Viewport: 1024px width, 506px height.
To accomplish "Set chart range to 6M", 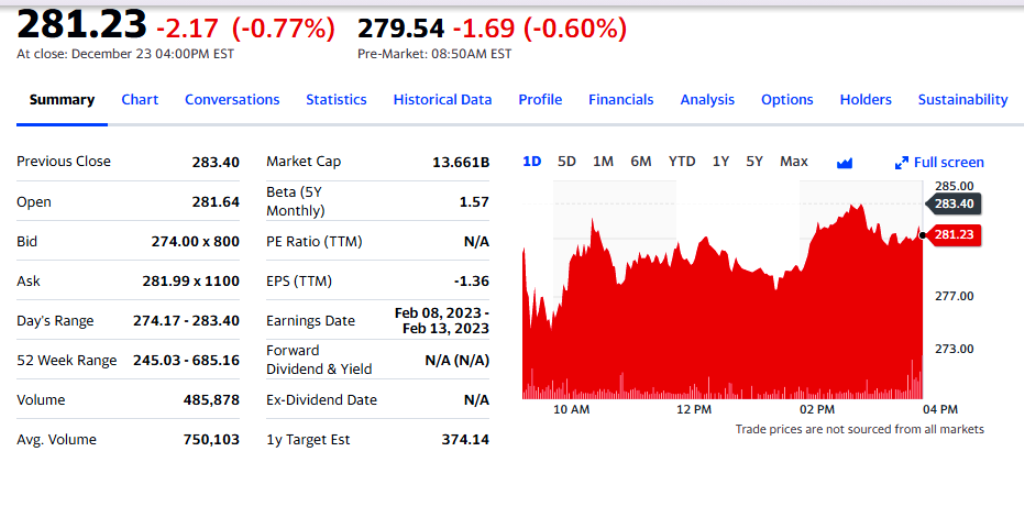I will click(641, 161).
